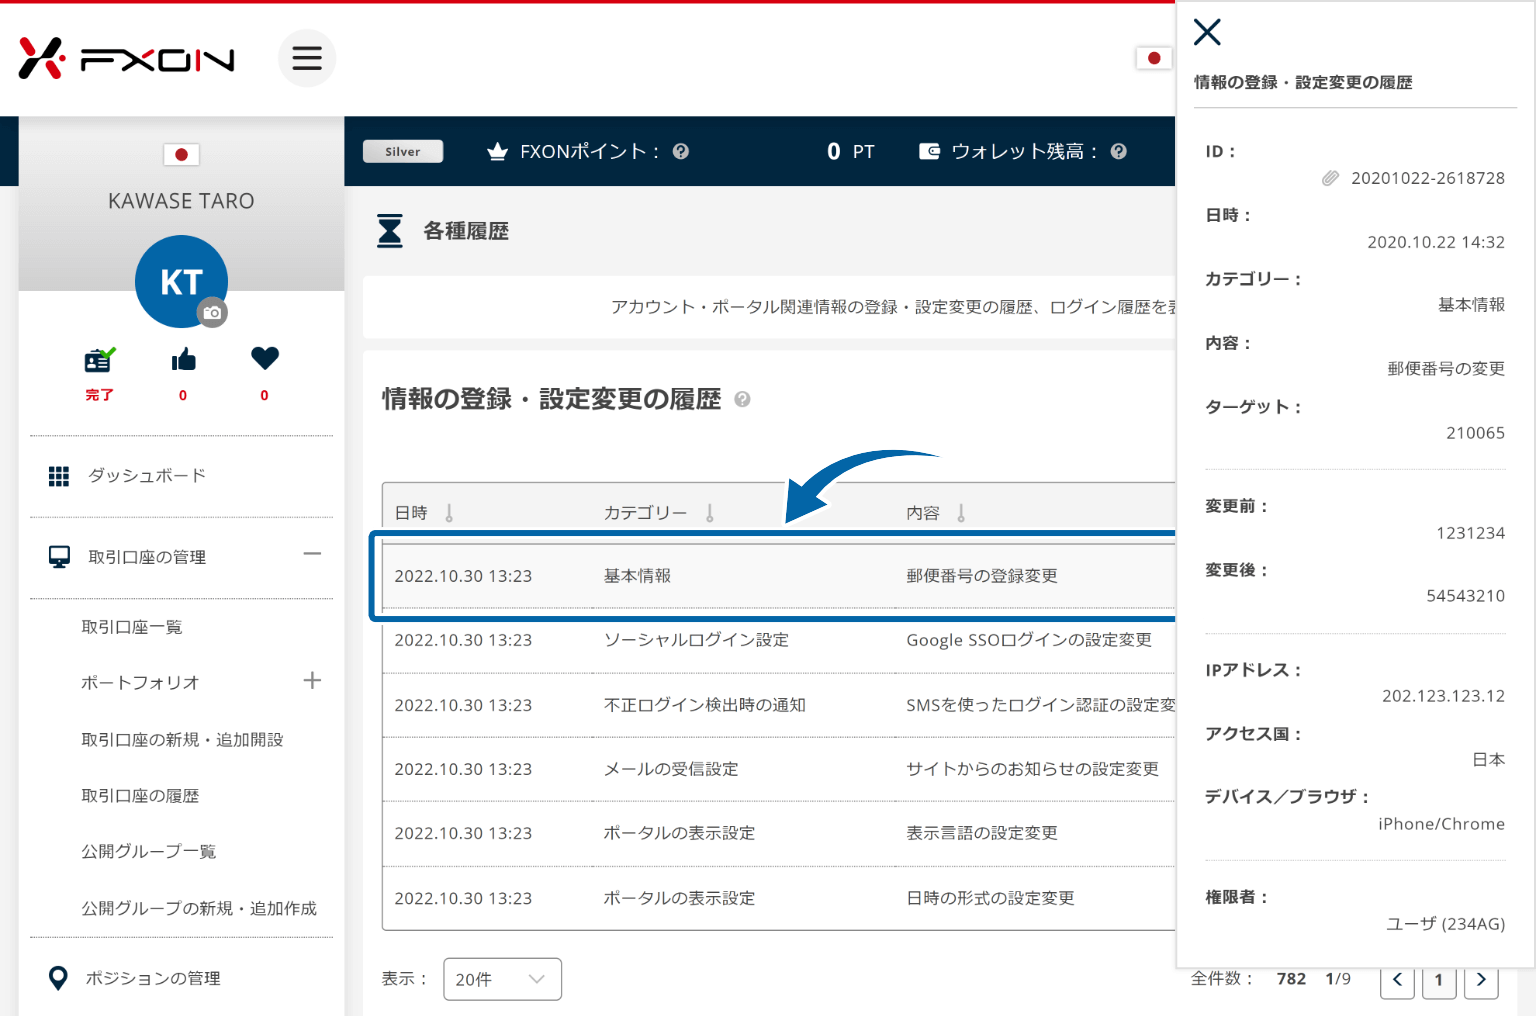Click the KT profile avatar
The width and height of the screenshot is (1536, 1016).
tap(181, 281)
